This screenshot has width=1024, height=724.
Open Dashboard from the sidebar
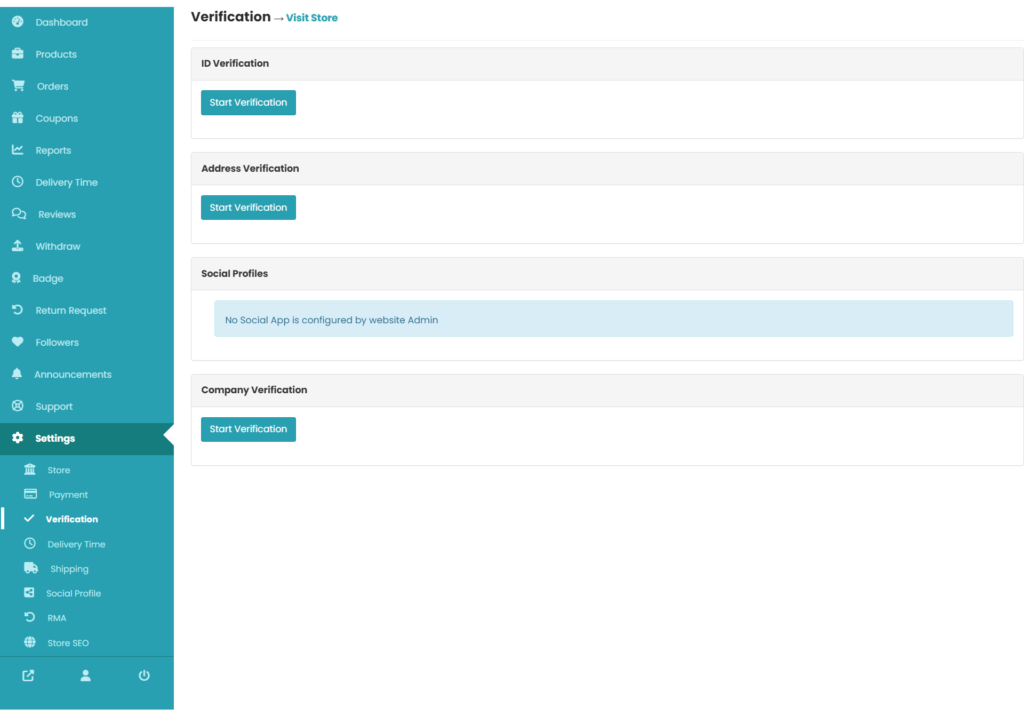pyautogui.click(x=87, y=22)
